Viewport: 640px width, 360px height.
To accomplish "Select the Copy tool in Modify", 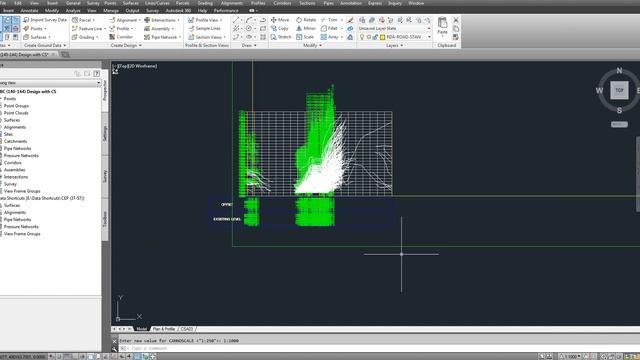I will click(x=280, y=29).
